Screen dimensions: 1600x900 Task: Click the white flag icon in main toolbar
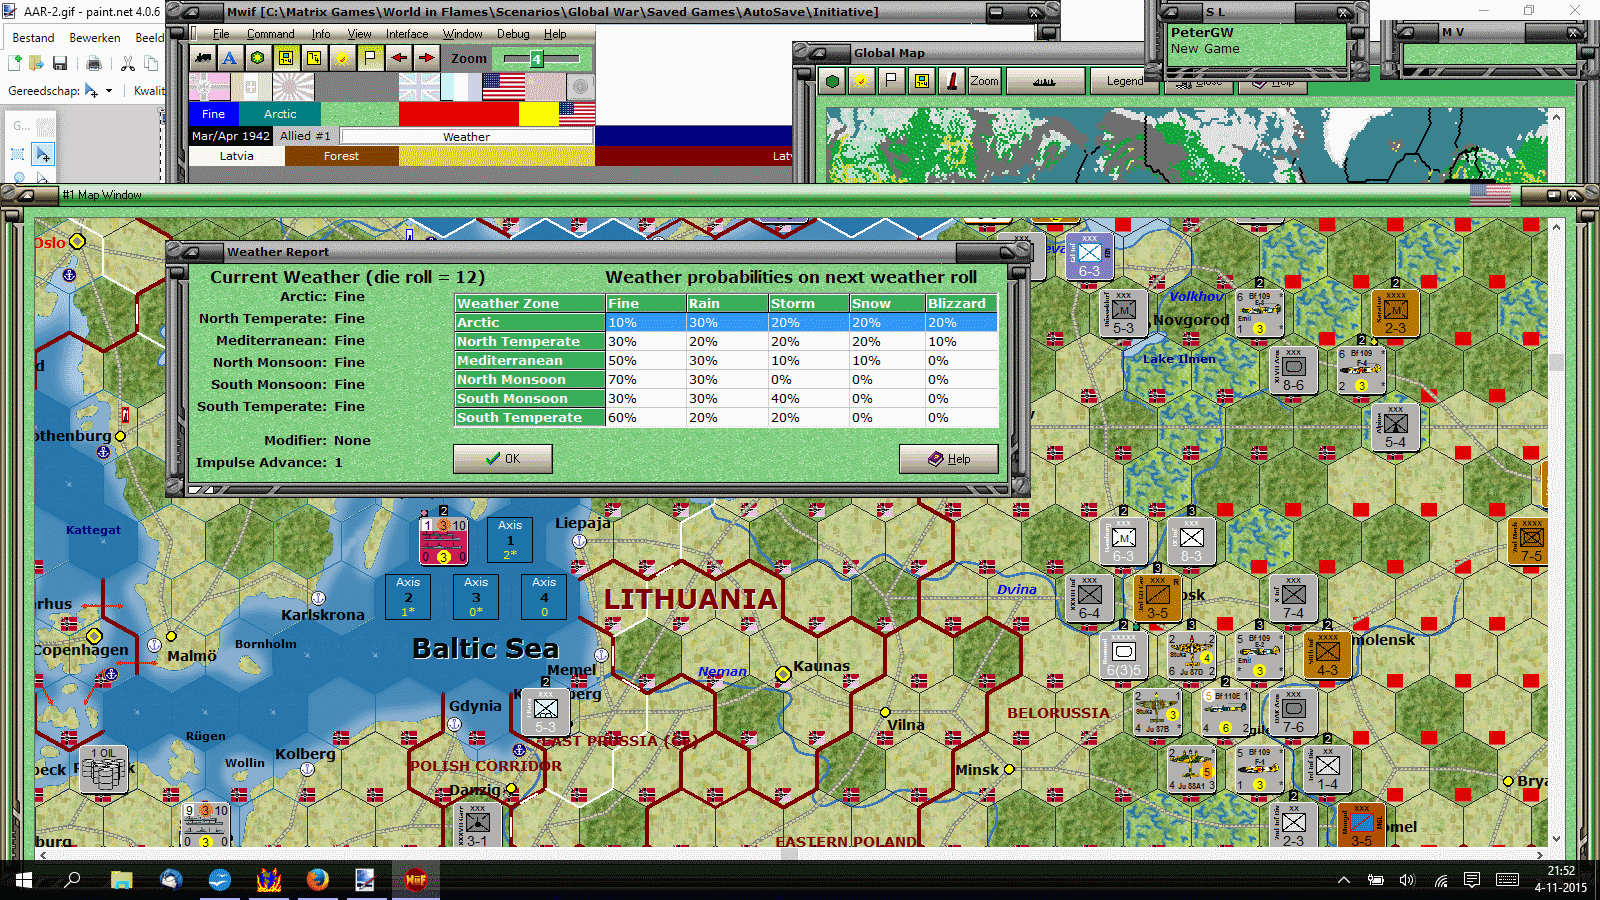point(370,58)
